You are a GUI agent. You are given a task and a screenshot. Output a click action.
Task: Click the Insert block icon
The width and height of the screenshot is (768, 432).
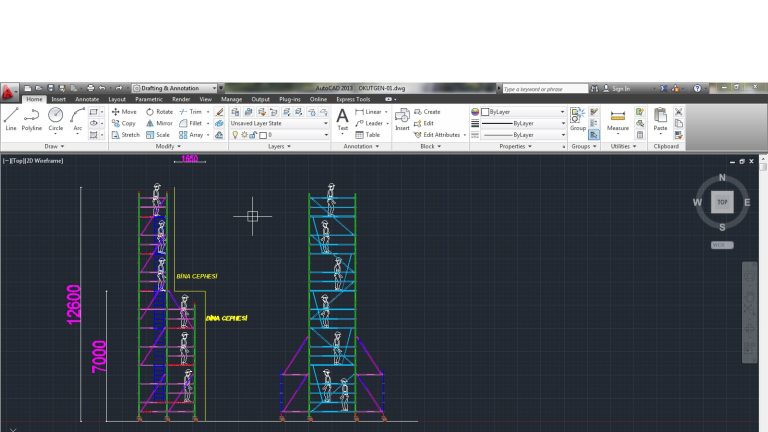click(402, 118)
